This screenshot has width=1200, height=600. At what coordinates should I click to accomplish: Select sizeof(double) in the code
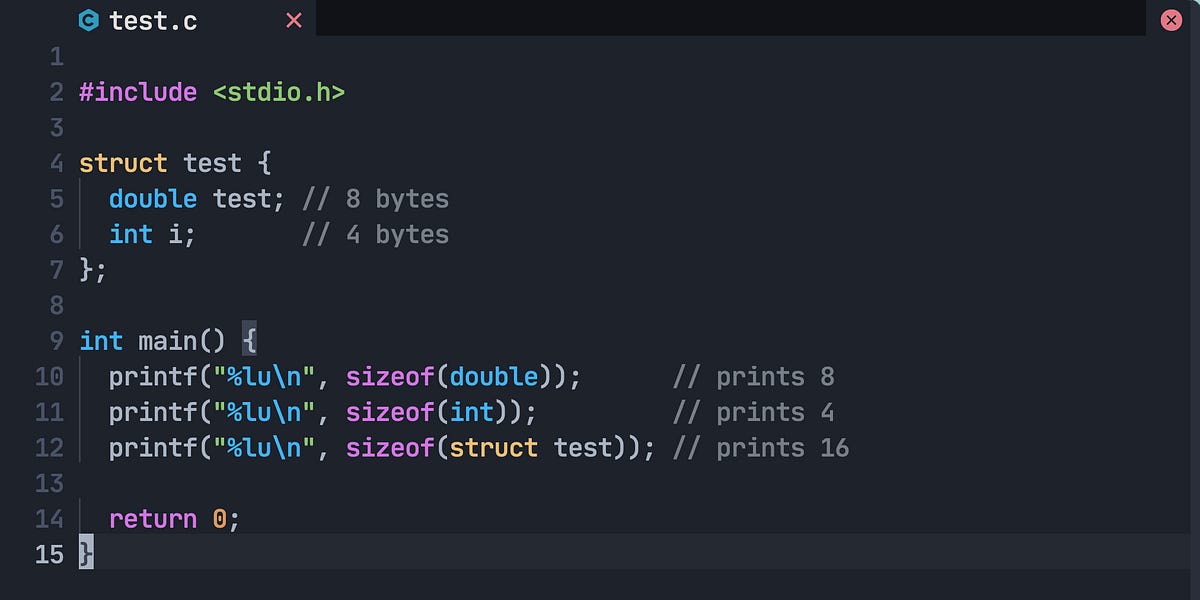click(x=450, y=376)
